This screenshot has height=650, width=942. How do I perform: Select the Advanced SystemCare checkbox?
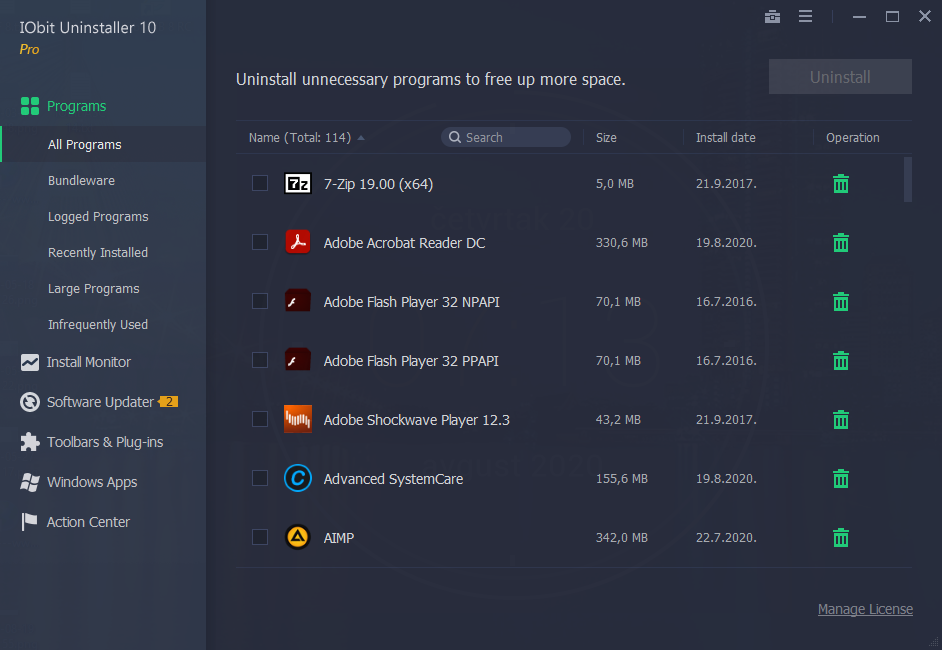tap(260, 478)
